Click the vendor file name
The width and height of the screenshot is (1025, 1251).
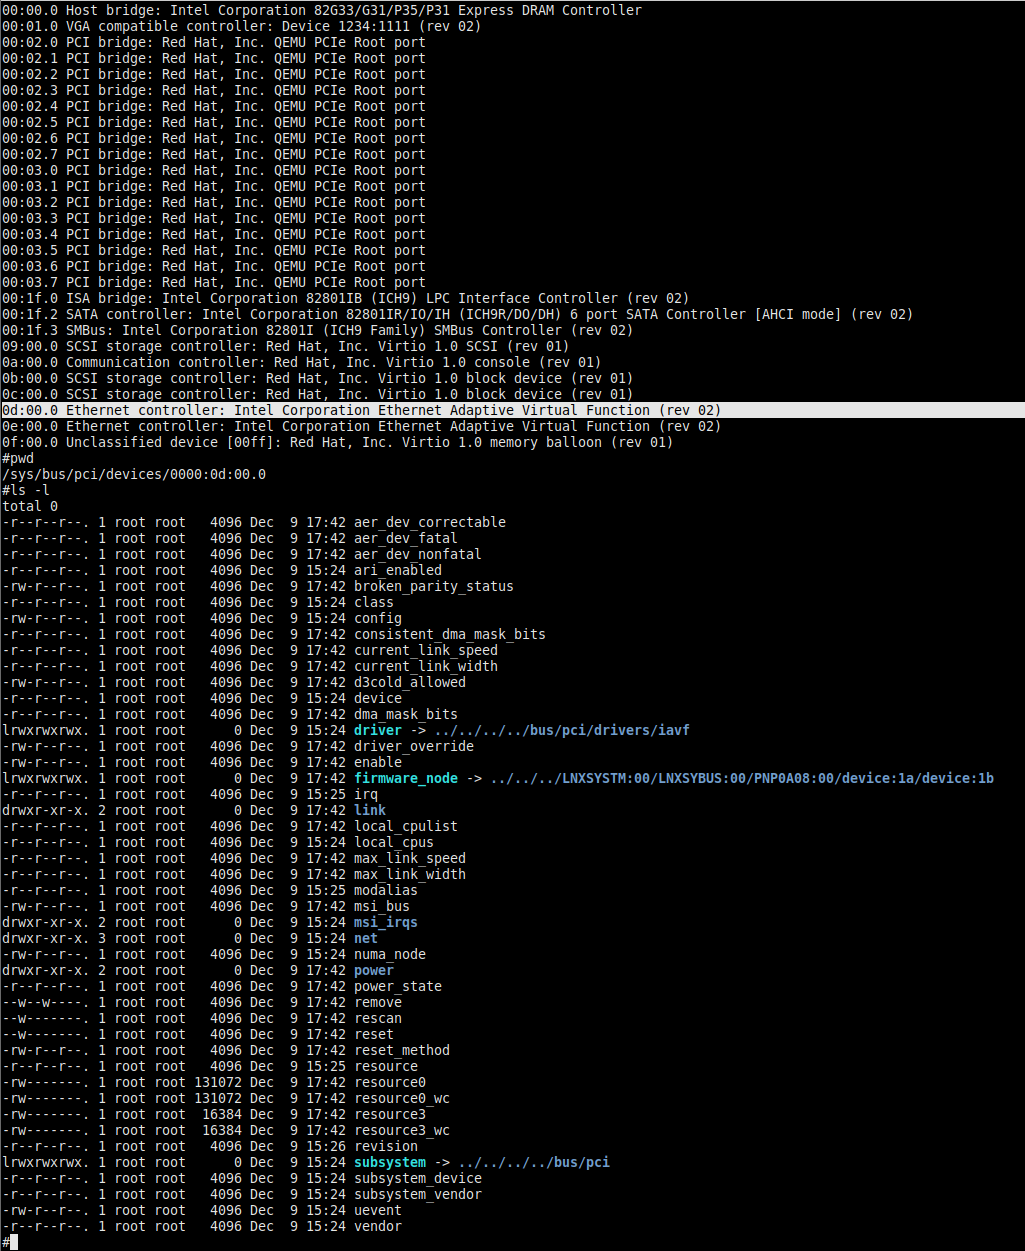378,1226
